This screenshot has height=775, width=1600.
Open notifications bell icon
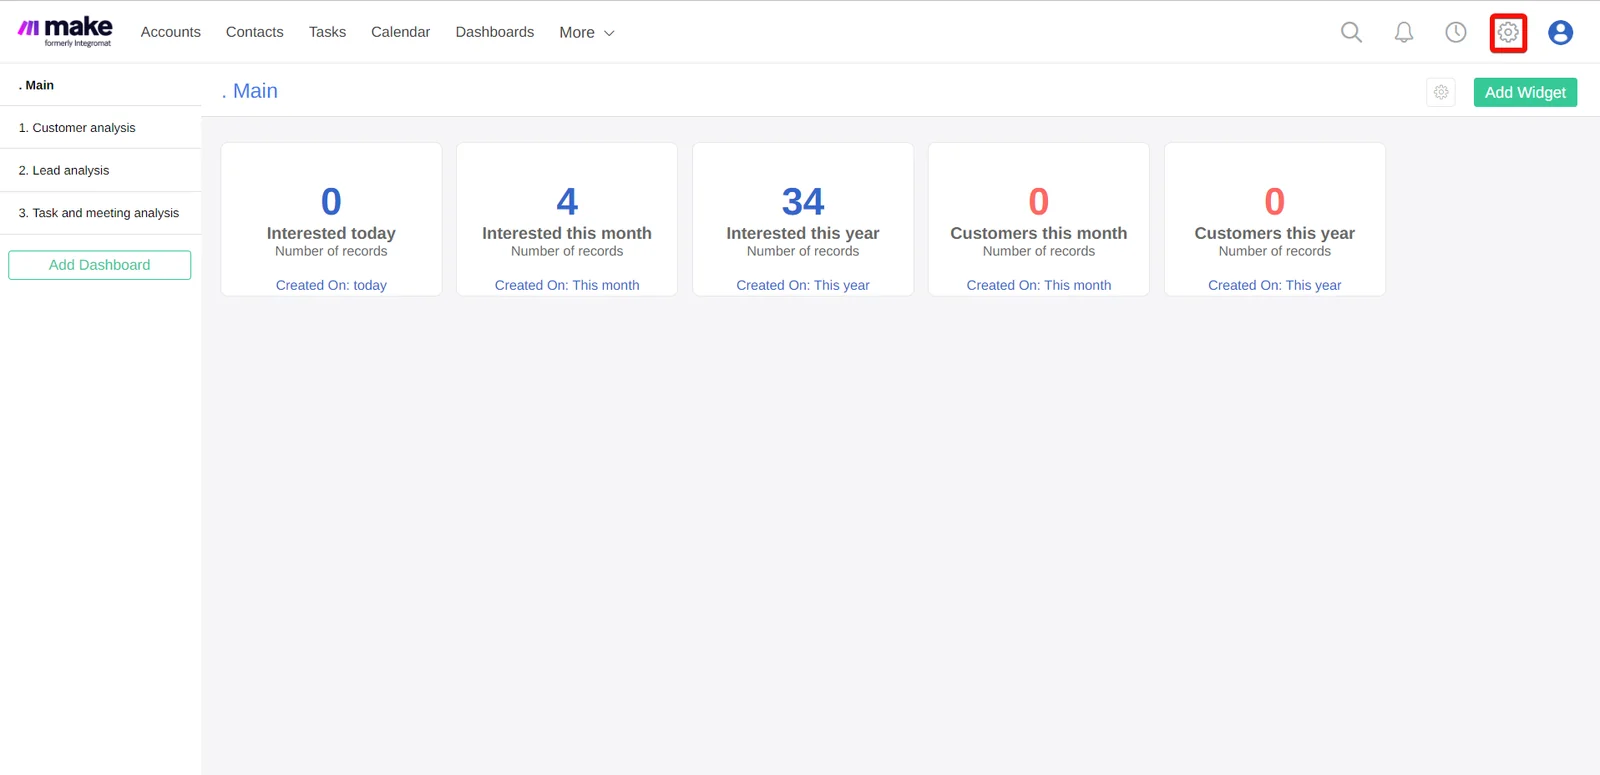pyautogui.click(x=1404, y=32)
